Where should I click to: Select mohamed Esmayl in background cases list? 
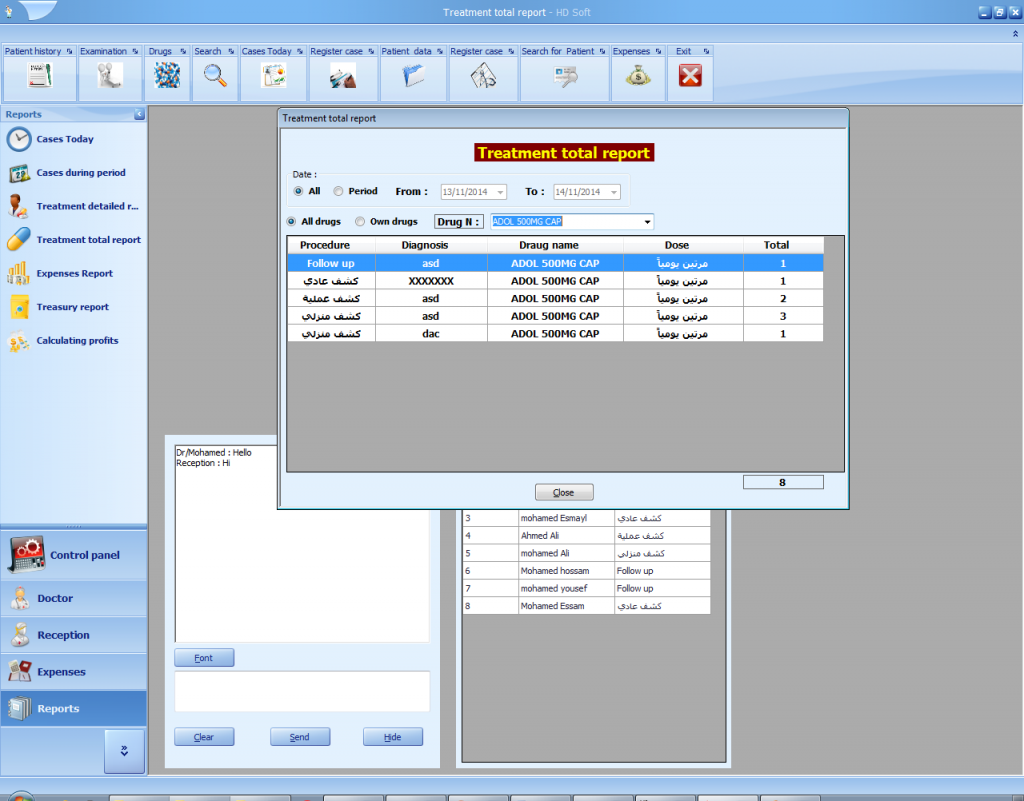coord(586,518)
